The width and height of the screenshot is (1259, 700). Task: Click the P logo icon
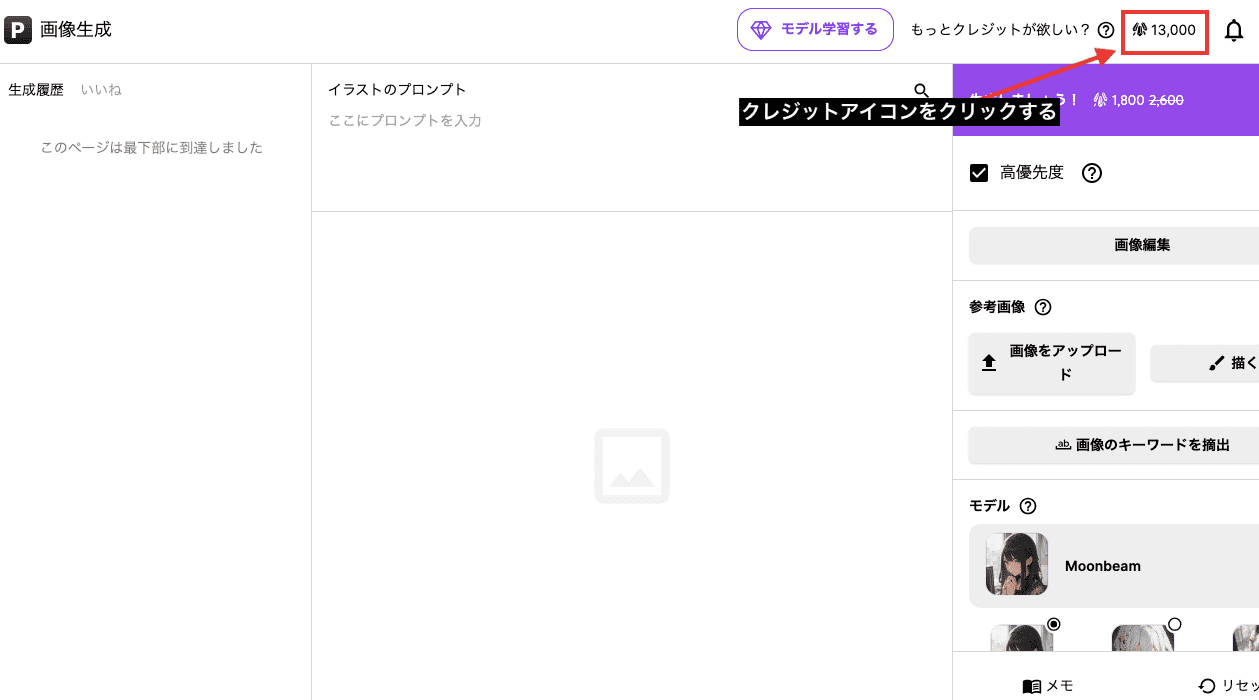pos(18,30)
